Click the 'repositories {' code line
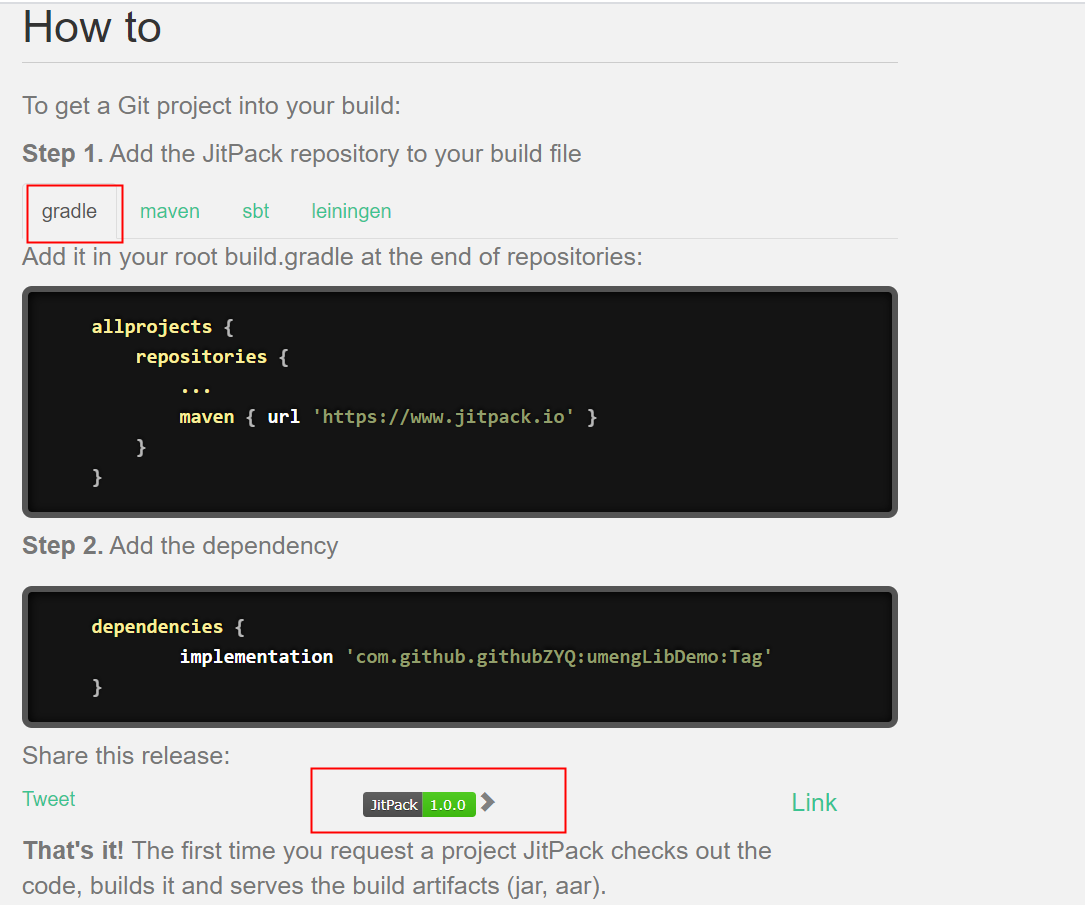 pyautogui.click(x=212, y=357)
